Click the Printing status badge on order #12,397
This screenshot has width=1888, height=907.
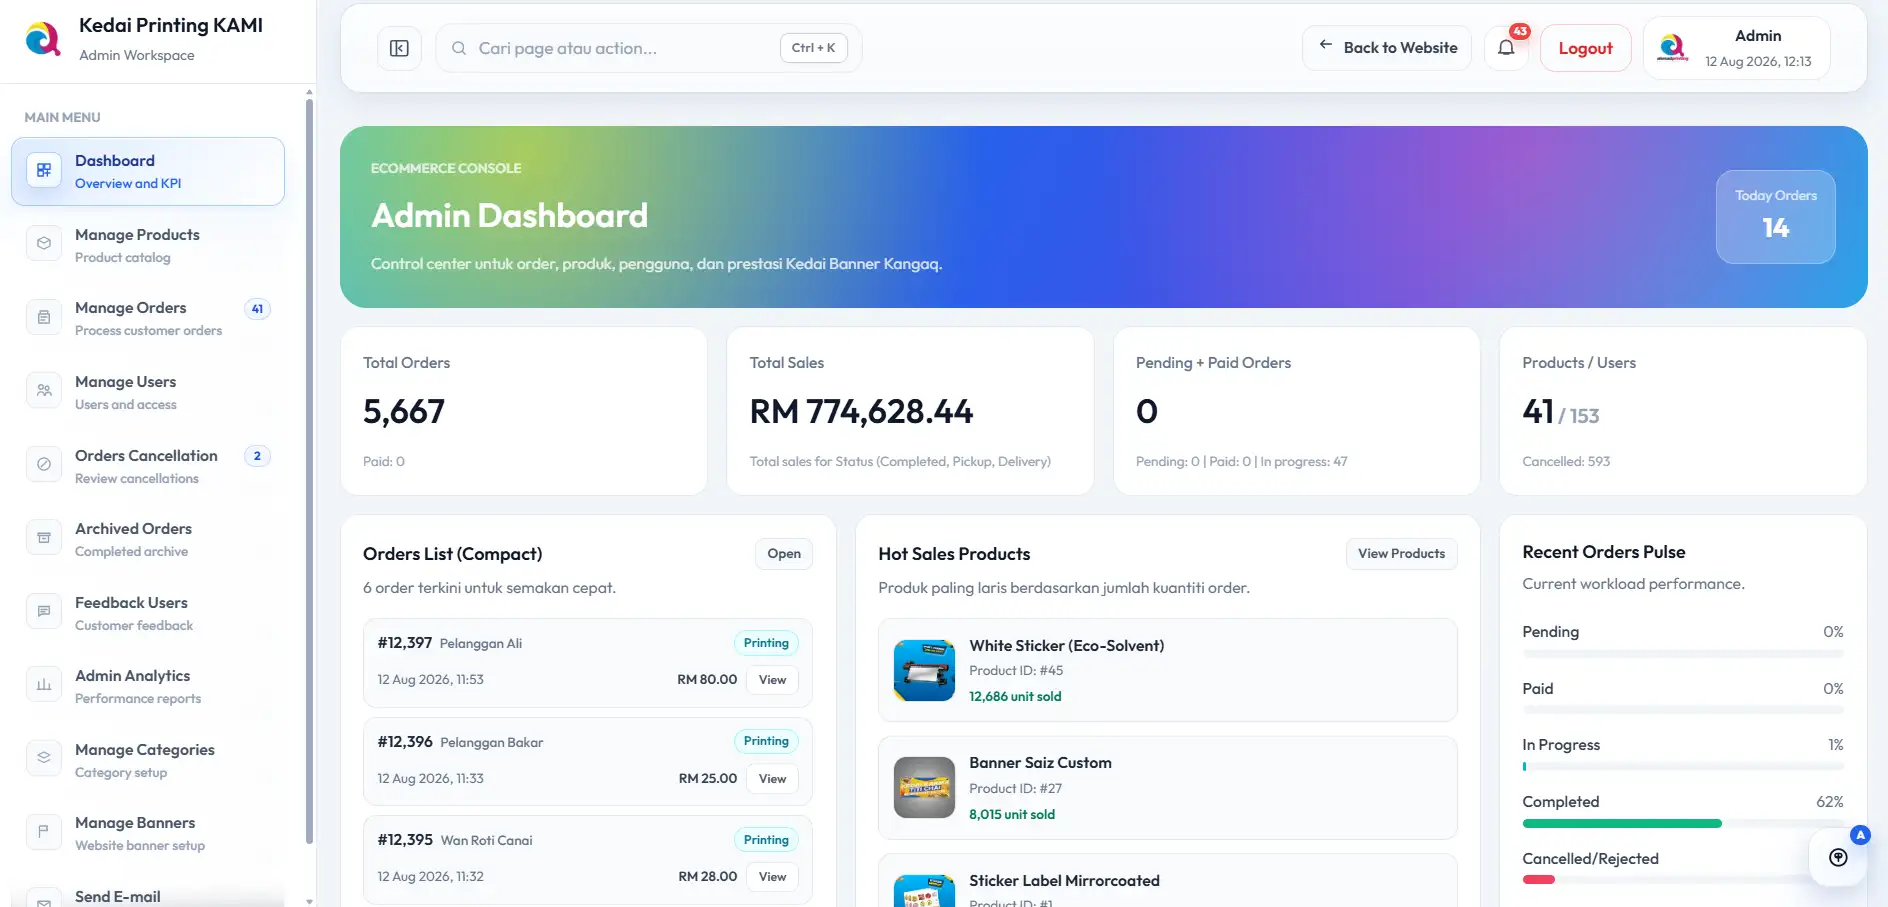(x=766, y=643)
